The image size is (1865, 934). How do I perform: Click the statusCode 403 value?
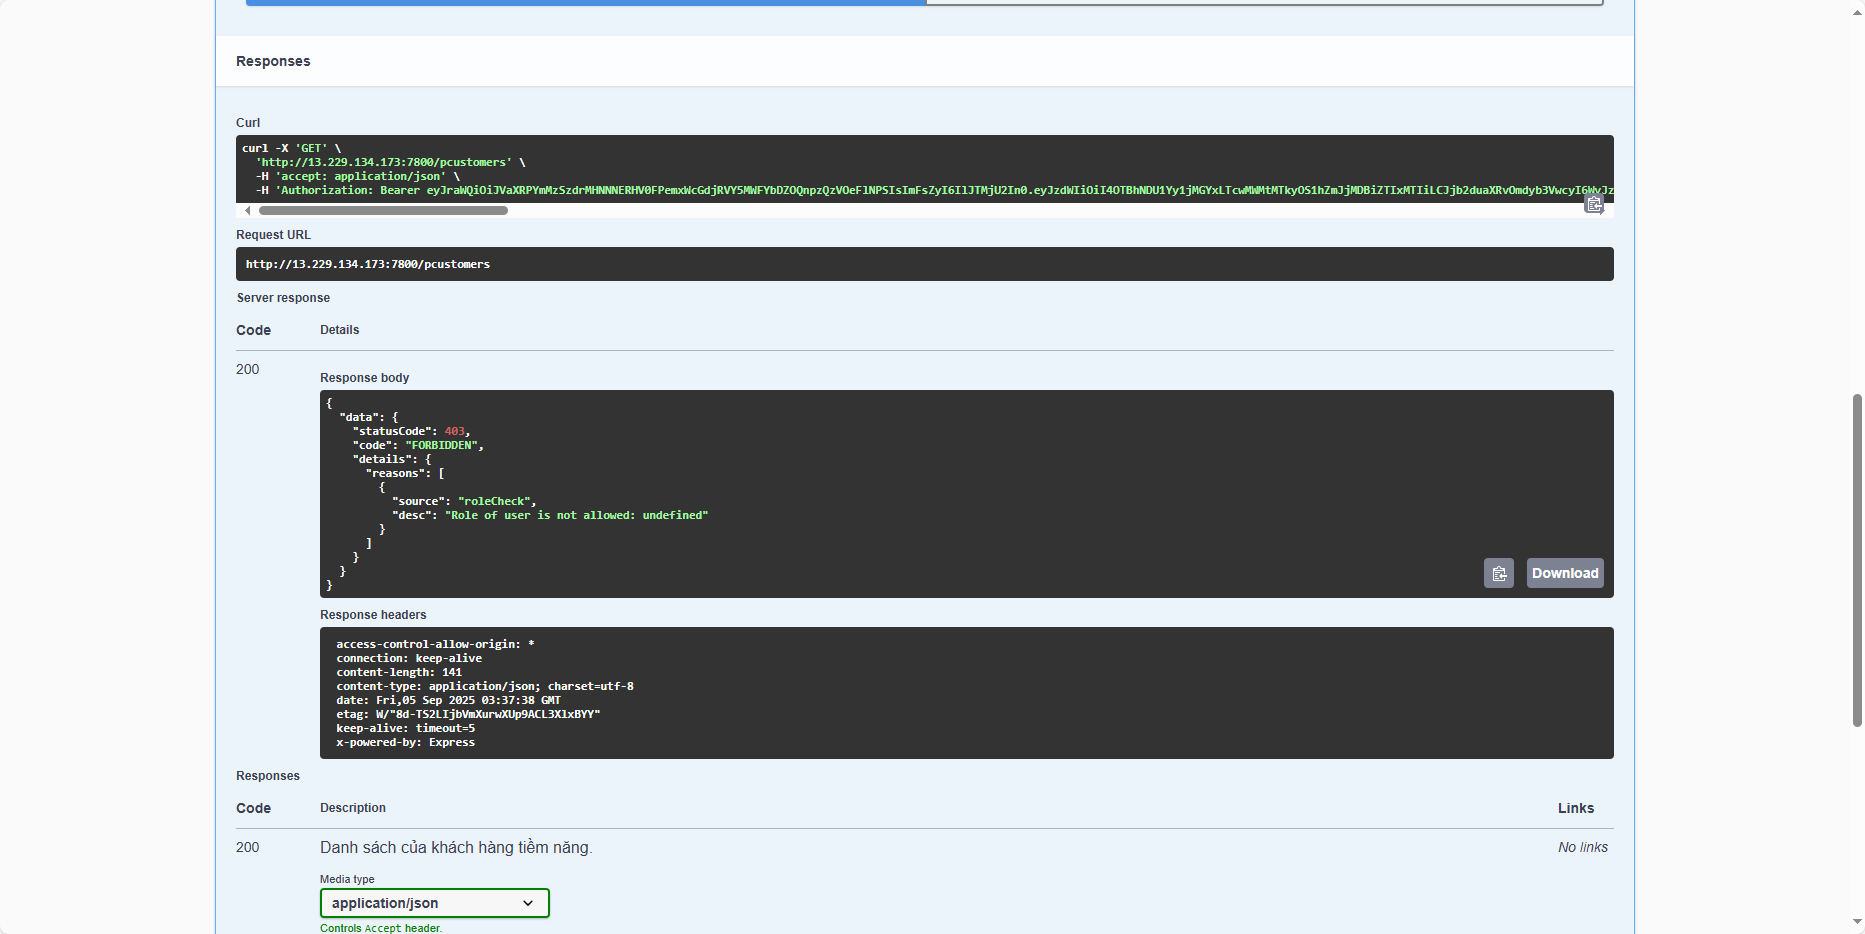[x=454, y=431]
